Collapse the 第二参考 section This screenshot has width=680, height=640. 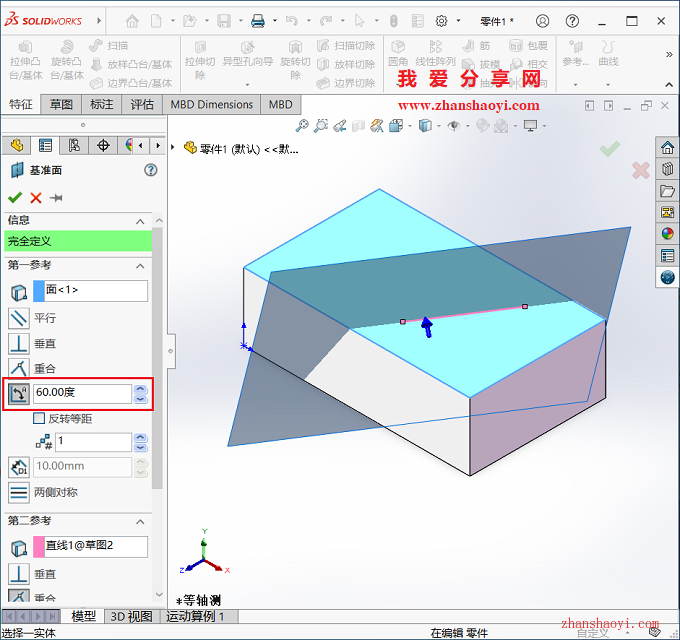point(140,522)
